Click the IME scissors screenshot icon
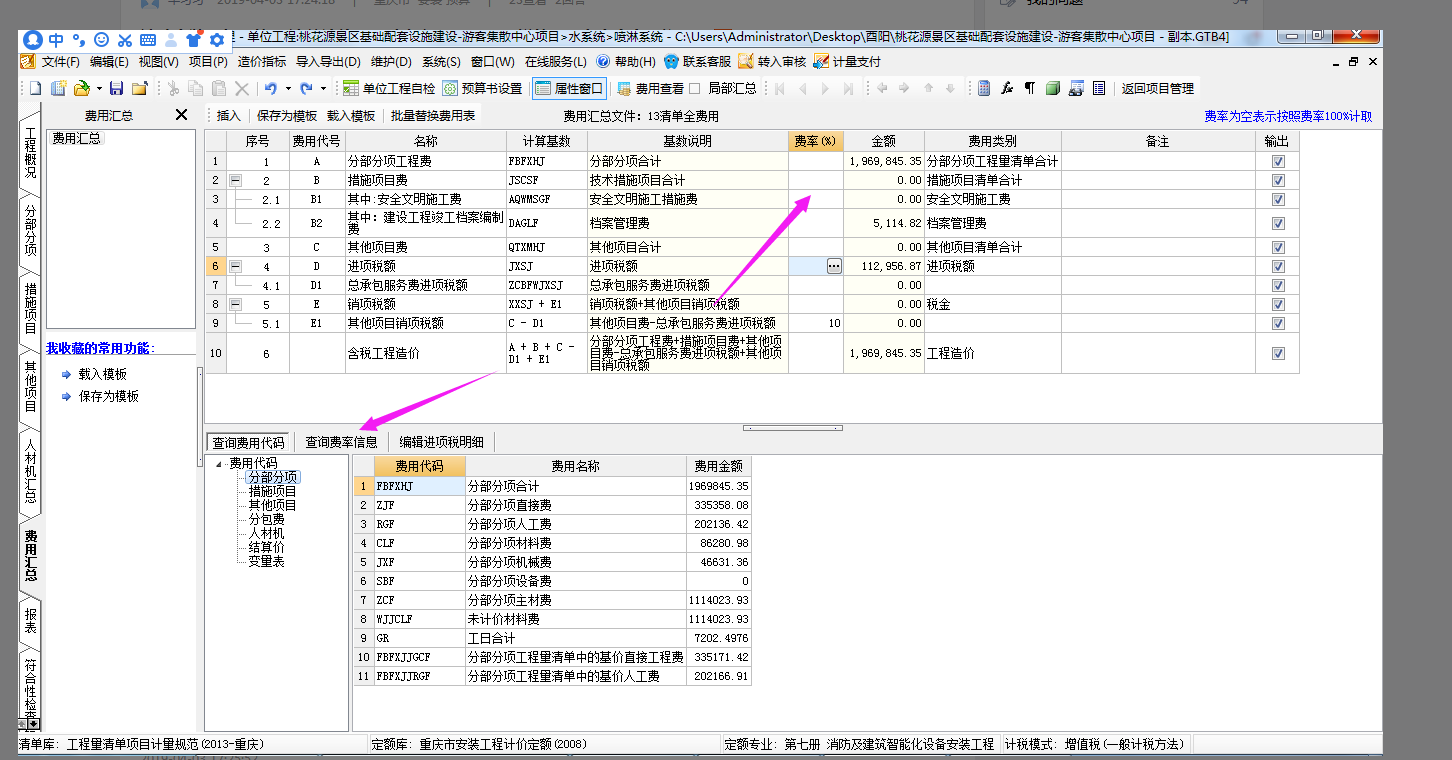The width and height of the screenshot is (1452, 760). coord(125,40)
